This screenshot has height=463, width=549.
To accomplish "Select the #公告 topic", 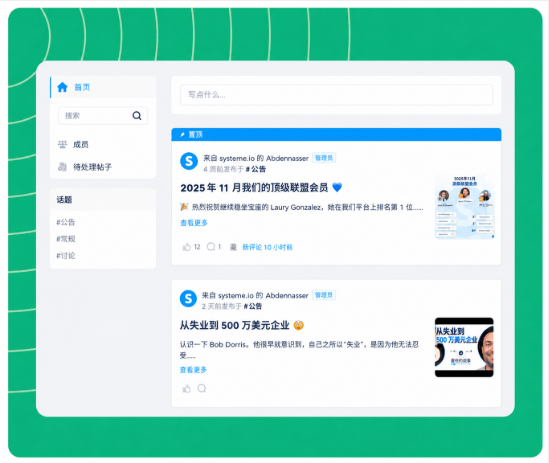I will pos(66,222).
